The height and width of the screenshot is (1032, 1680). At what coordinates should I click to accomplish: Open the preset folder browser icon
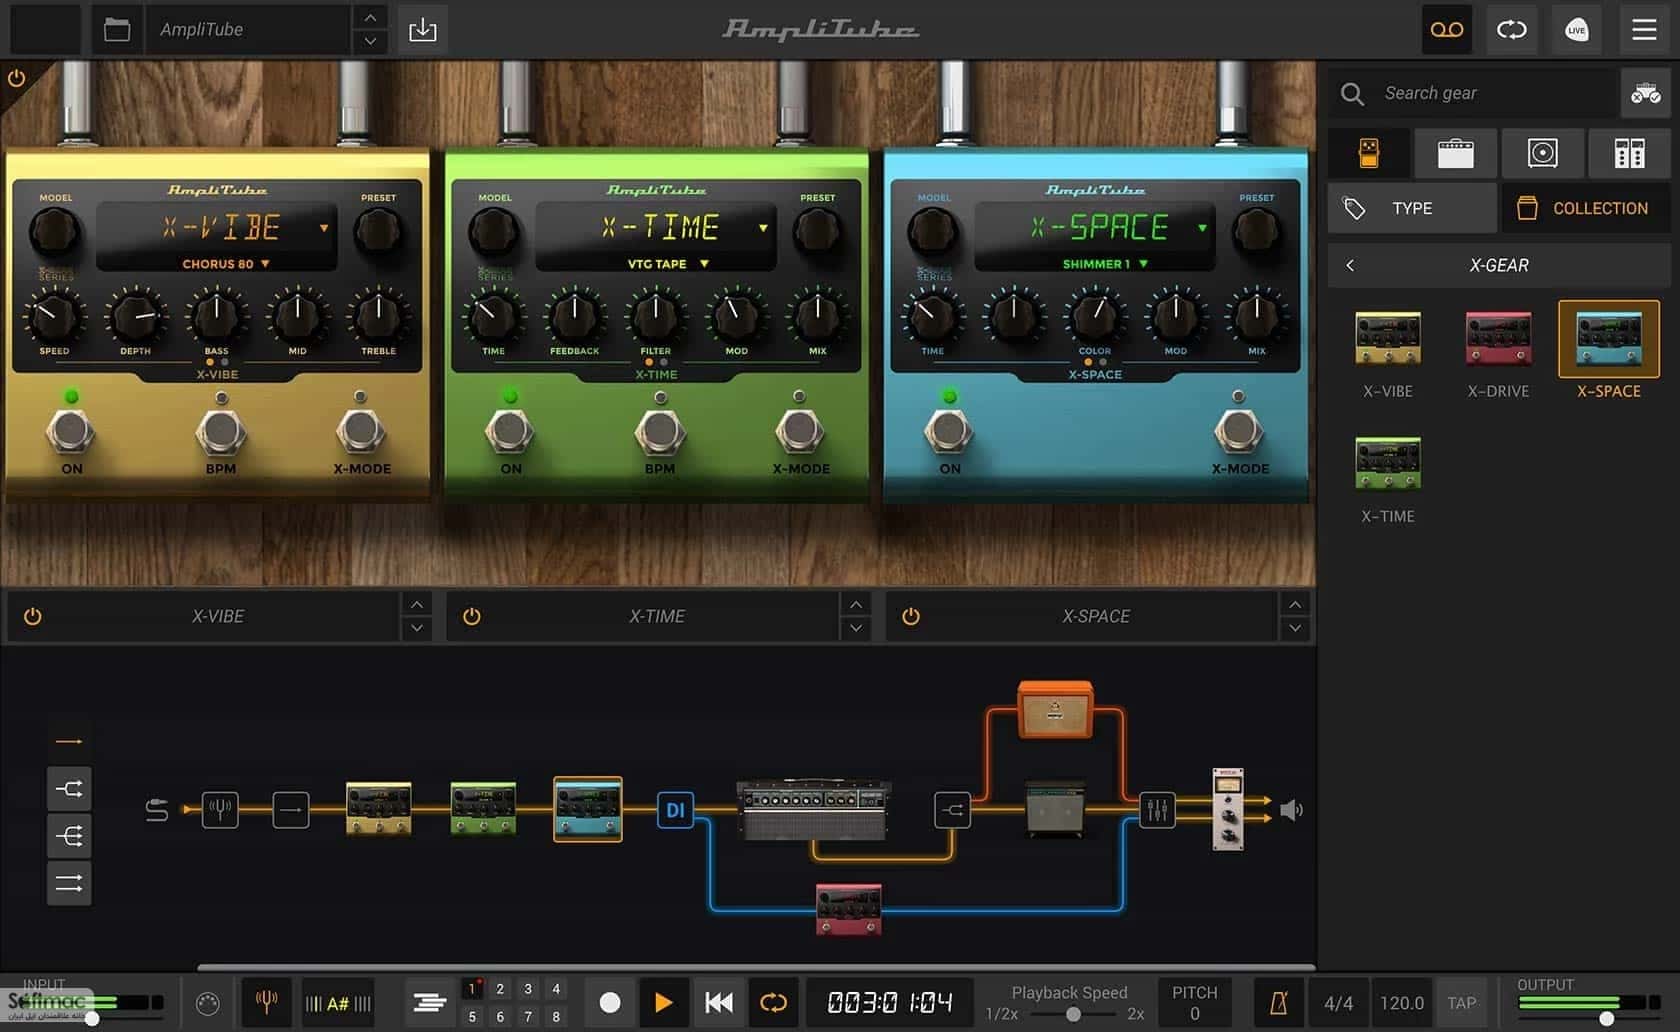tap(117, 29)
